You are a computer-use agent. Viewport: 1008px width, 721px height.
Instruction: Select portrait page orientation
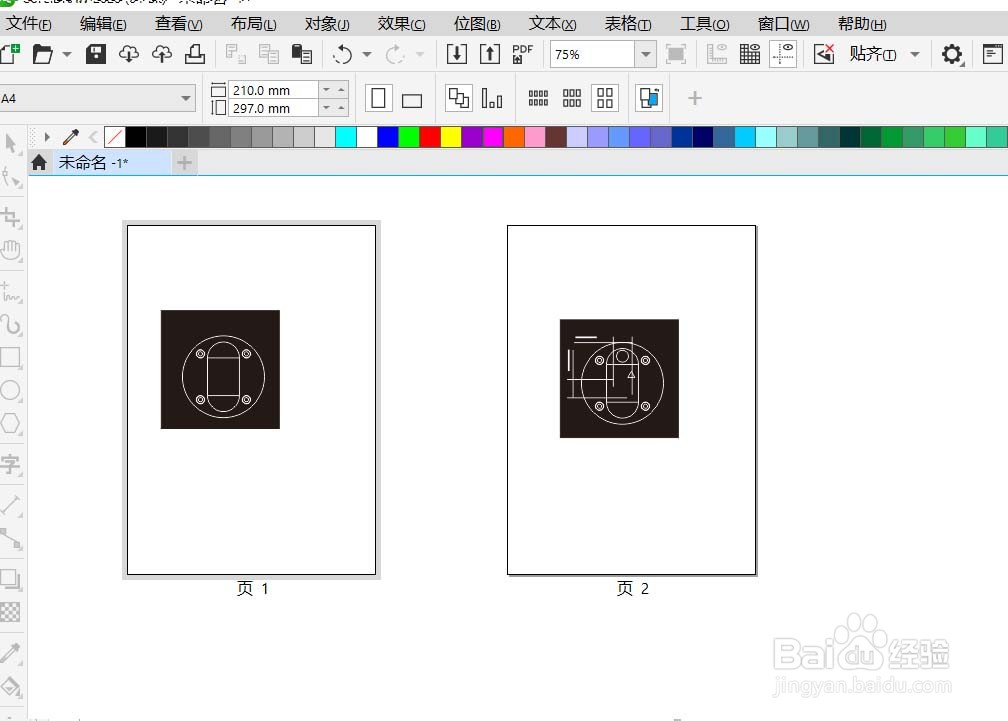coord(379,99)
